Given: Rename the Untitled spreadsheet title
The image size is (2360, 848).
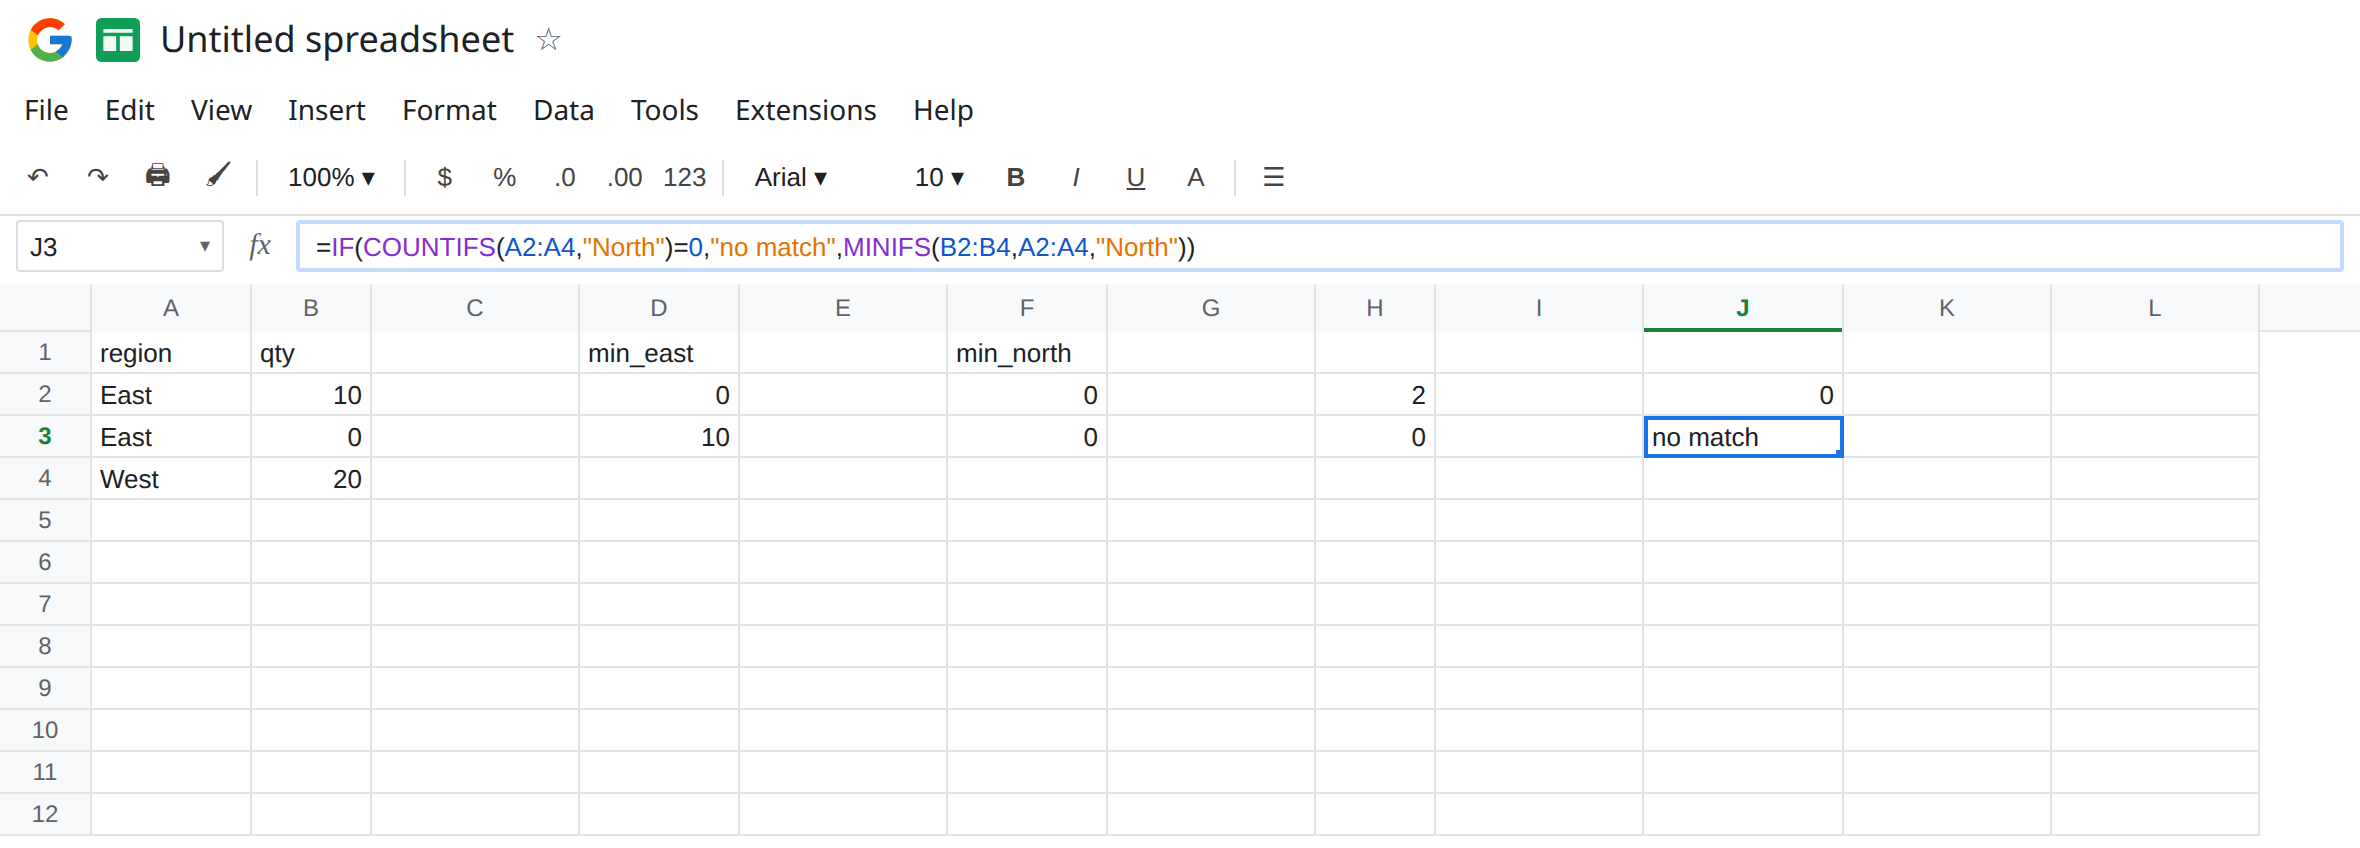Looking at the screenshot, I should [x=337, y=40].
